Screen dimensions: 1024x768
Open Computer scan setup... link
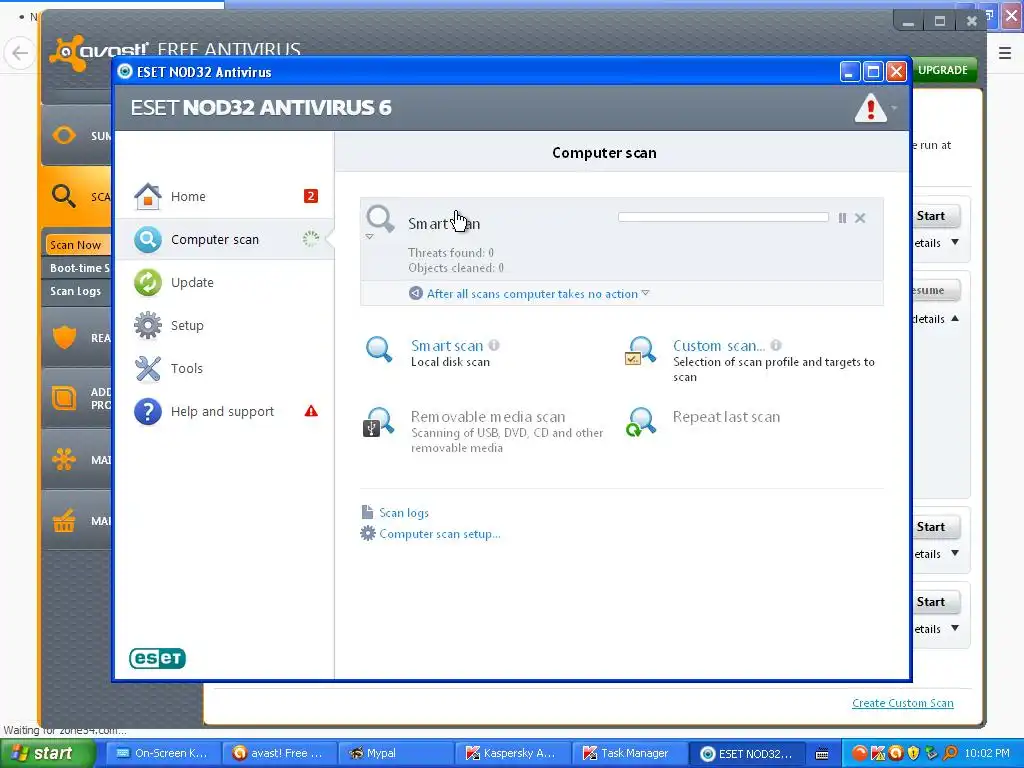(x=440, y=534)
